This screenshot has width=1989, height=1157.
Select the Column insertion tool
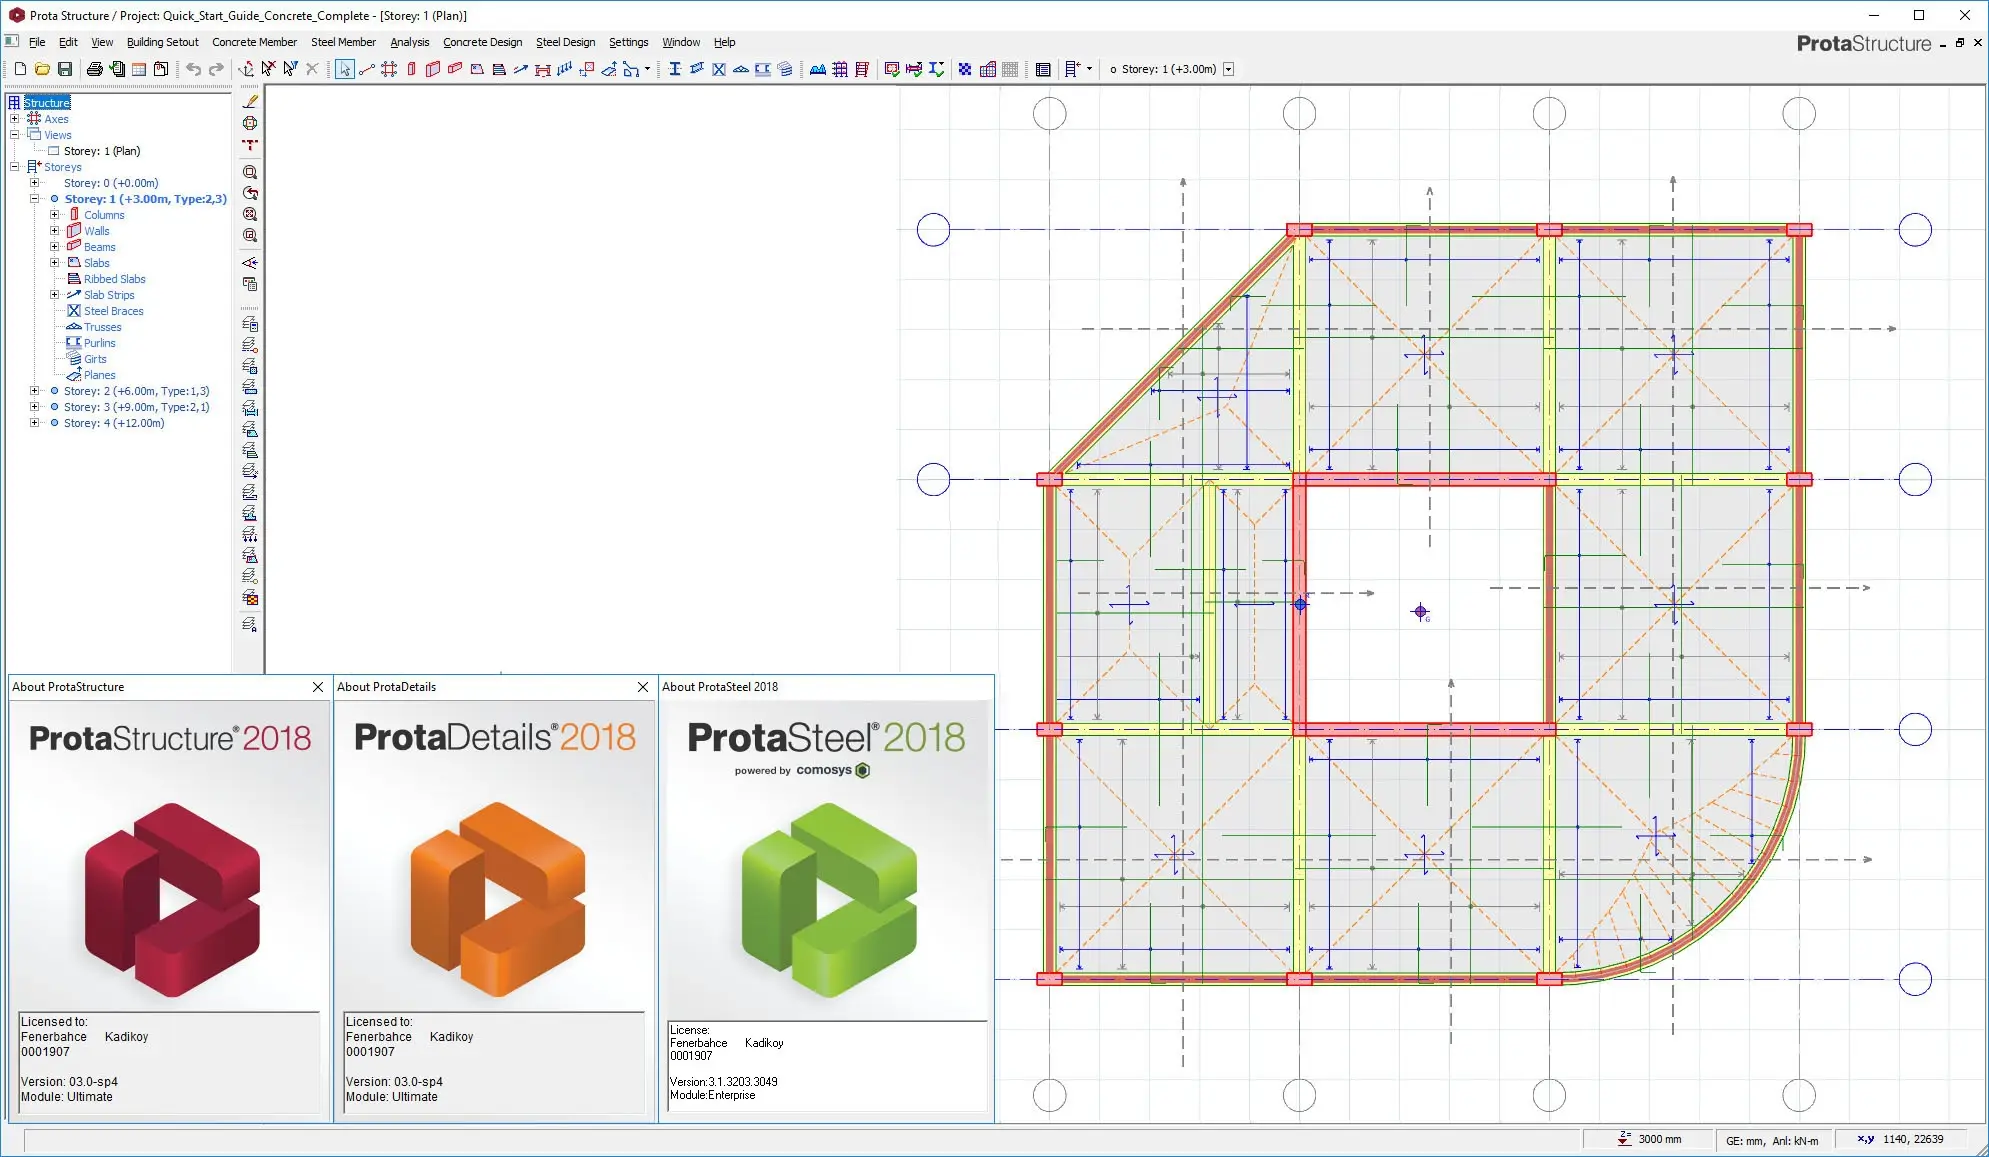point(411,69)
